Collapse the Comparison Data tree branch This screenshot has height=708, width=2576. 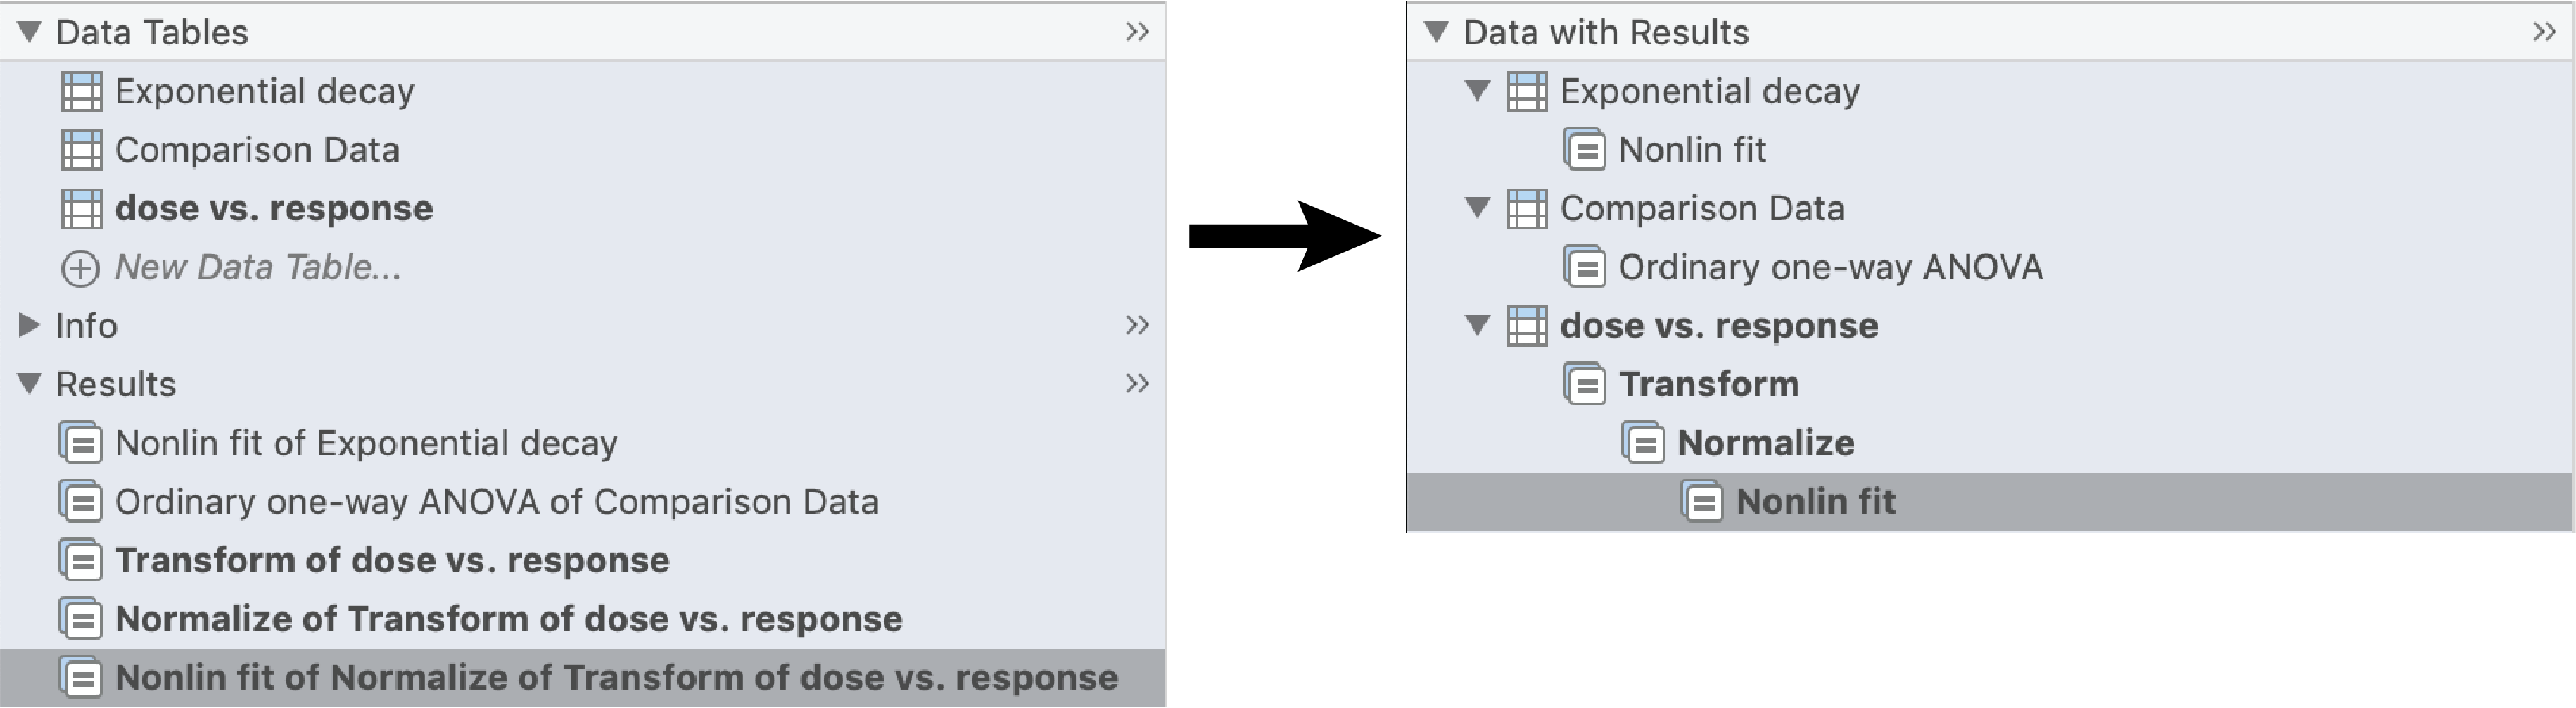1479,208
